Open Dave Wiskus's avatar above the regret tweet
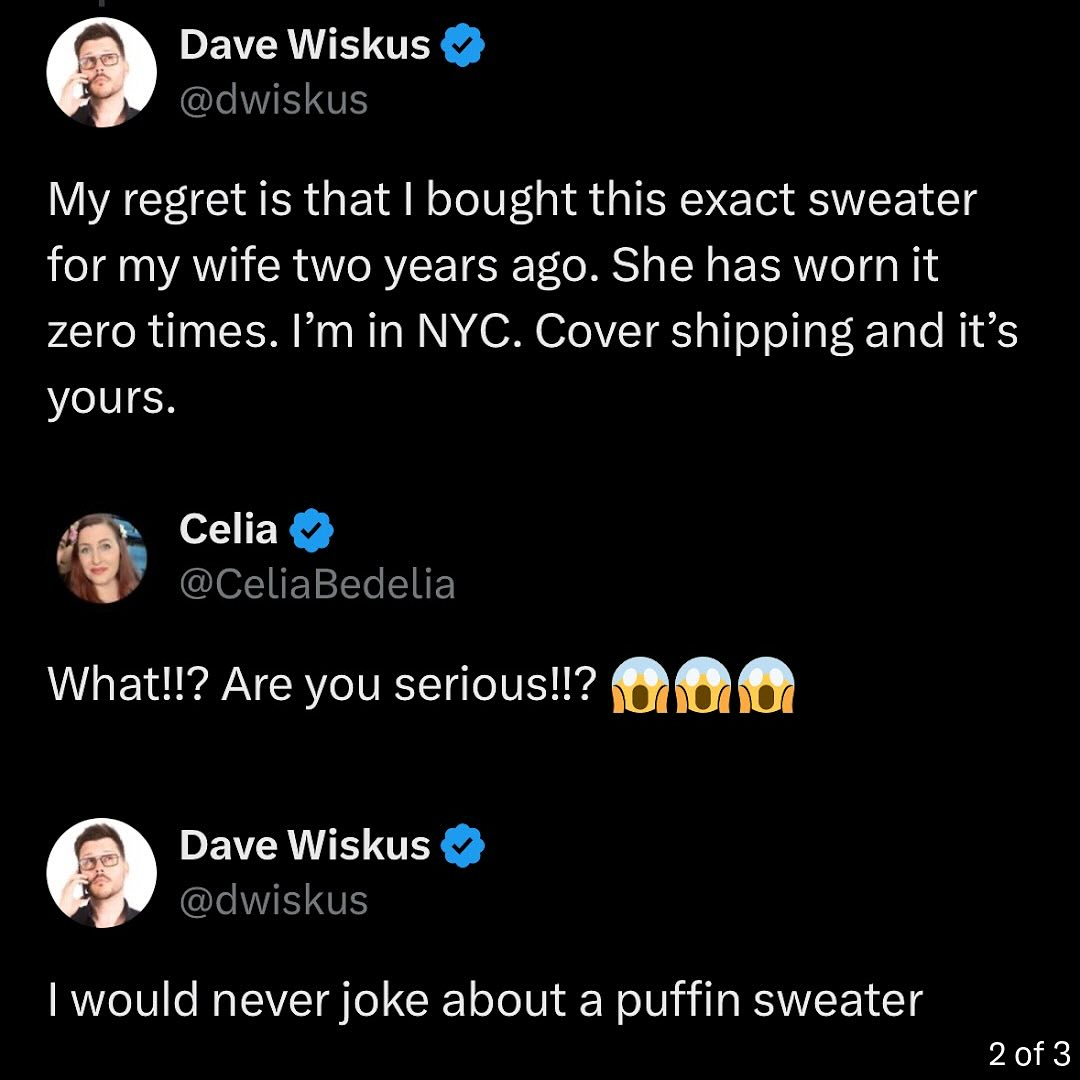 [101, 72]
